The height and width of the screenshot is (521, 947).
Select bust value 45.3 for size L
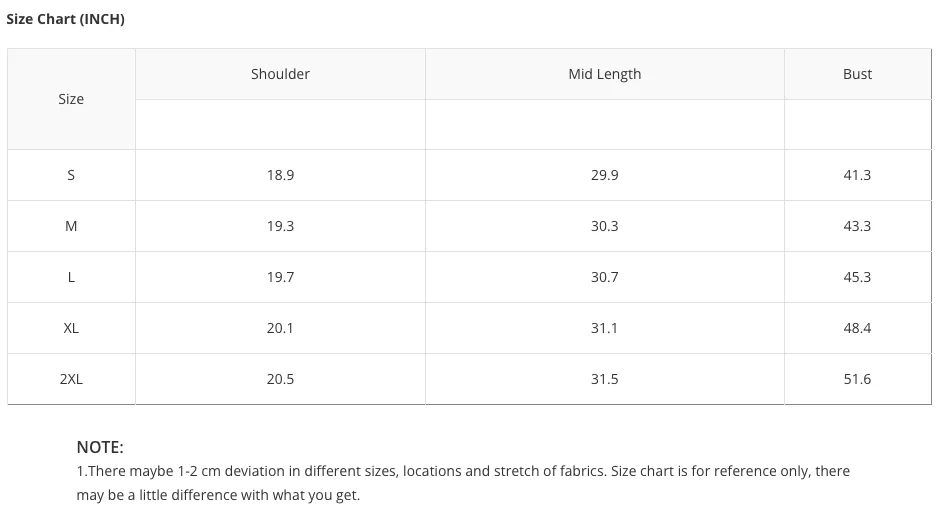coord(858,277)
